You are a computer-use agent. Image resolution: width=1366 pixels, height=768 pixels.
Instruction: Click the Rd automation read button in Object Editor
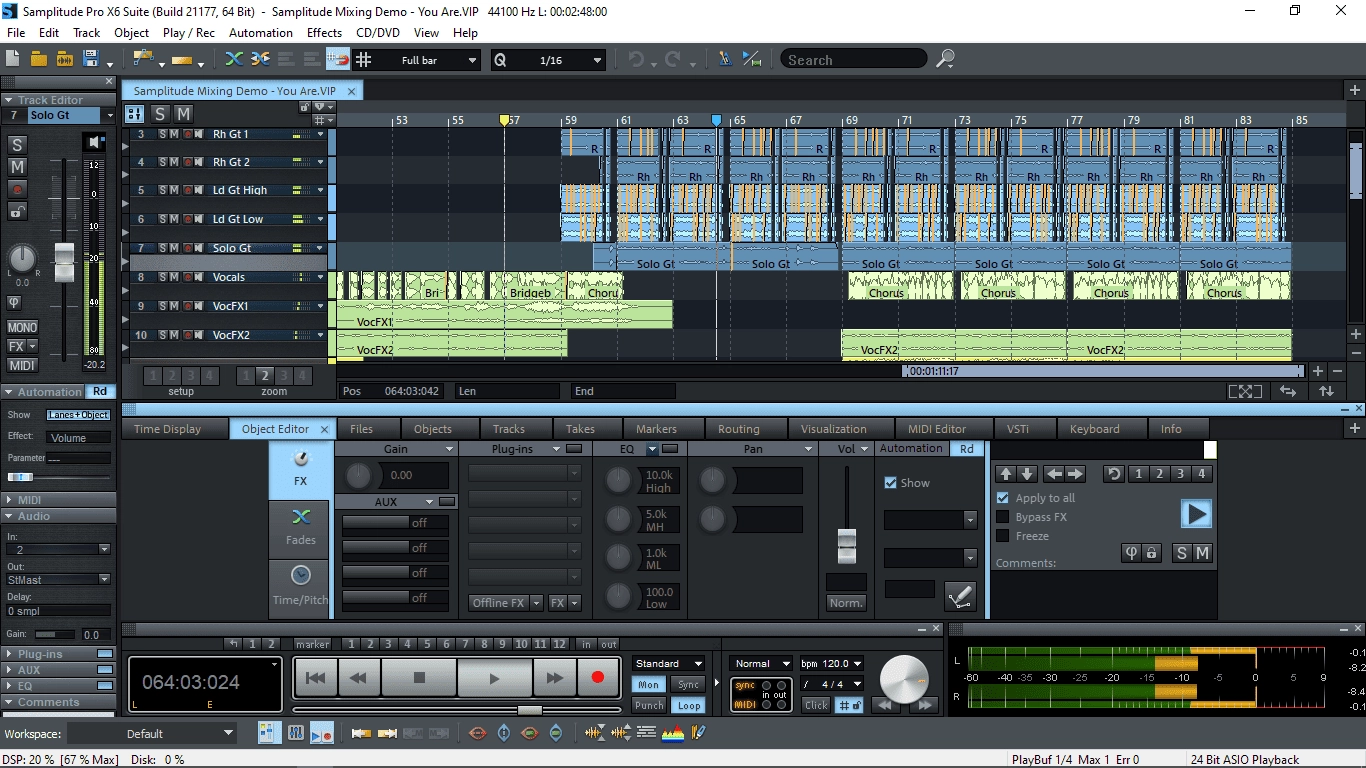pyautogui.click(x=966, y=449)
